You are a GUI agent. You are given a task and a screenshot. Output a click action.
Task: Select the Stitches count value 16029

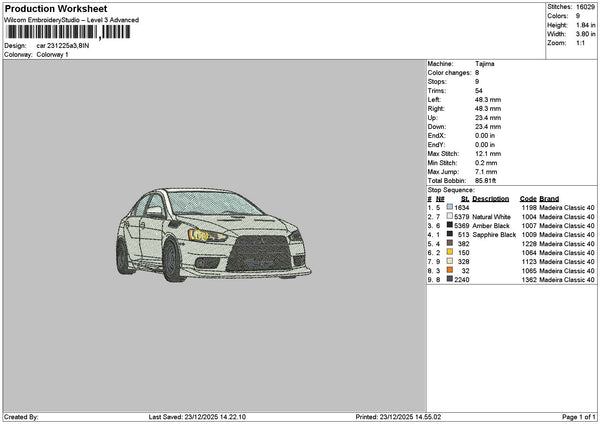(586, 7)
